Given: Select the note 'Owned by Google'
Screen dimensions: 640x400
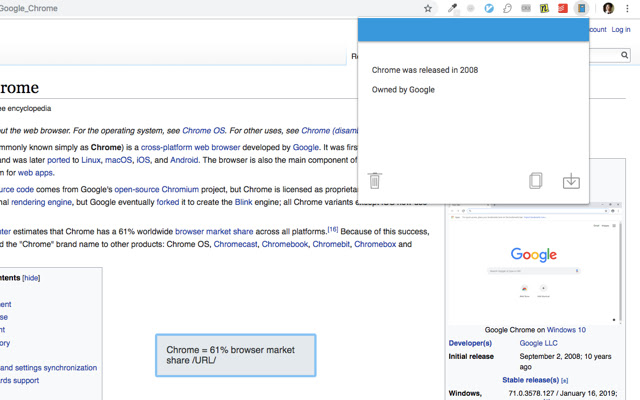Looking at the screenshot, I should click(x=403, y=90).
